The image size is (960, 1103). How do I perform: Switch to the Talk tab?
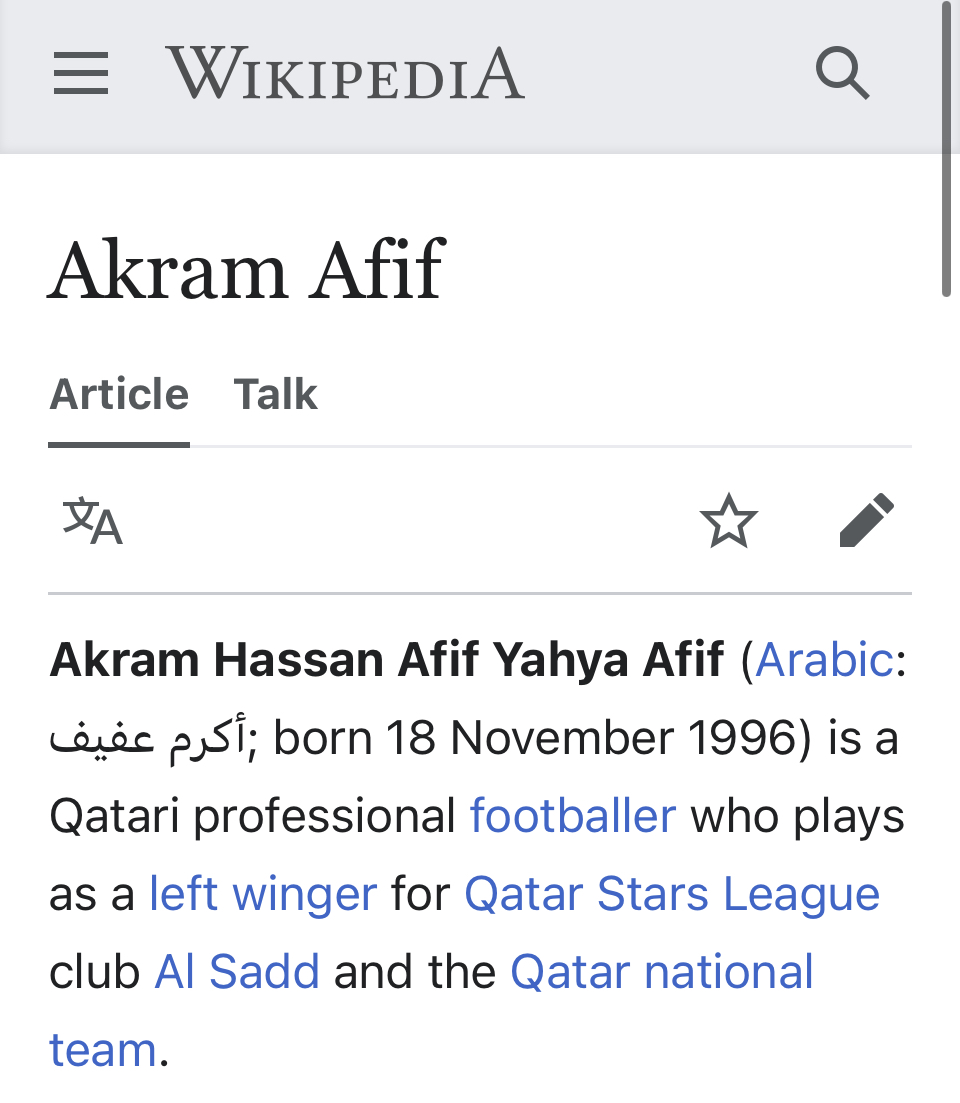[x=275, y=394]
